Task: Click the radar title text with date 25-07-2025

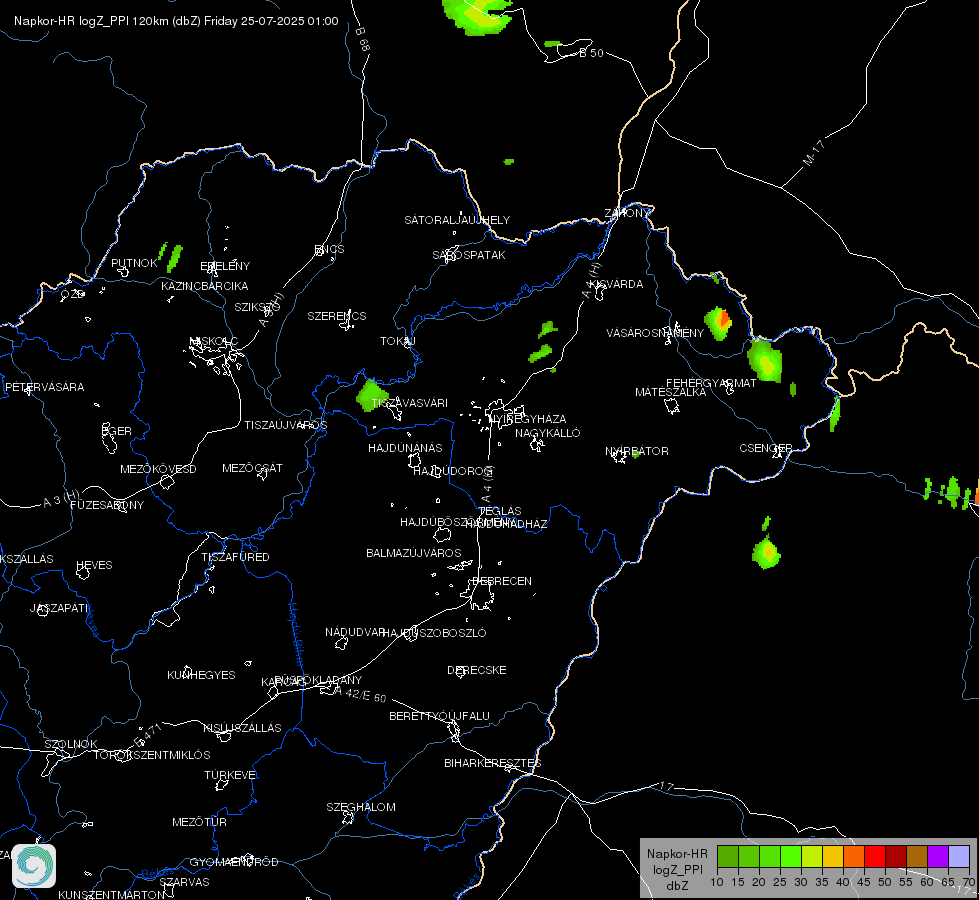Action: 176,21
